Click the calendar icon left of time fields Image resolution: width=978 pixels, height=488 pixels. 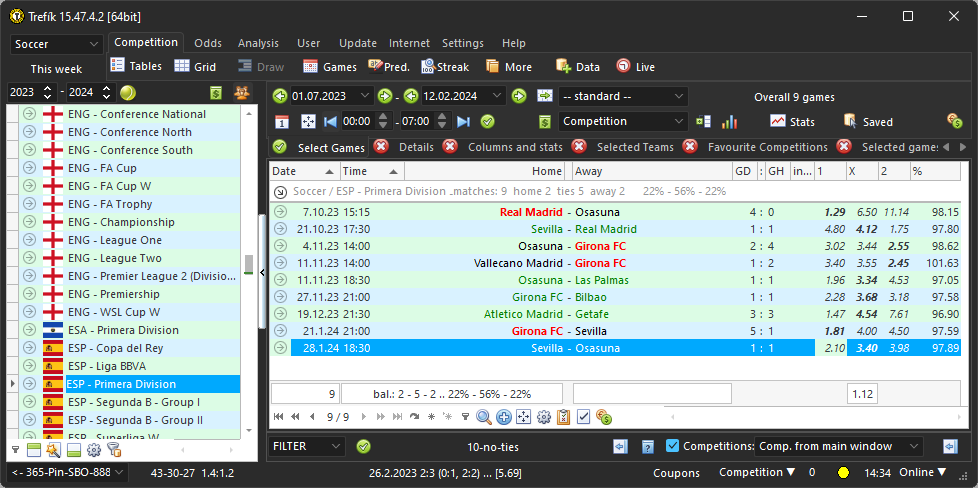282,122
